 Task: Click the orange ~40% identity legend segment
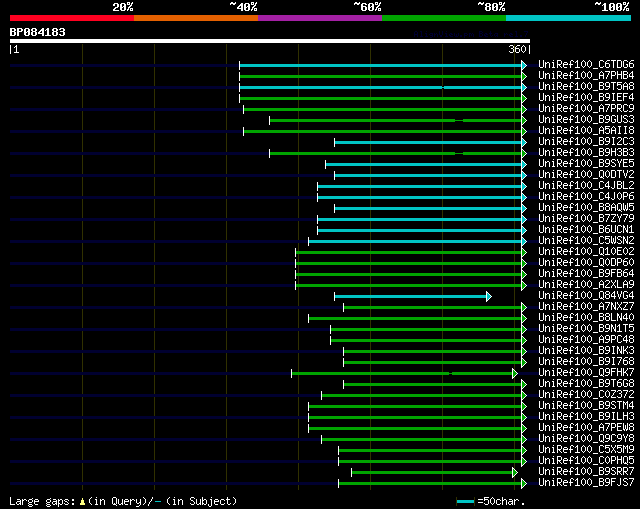tap(196, 18)
